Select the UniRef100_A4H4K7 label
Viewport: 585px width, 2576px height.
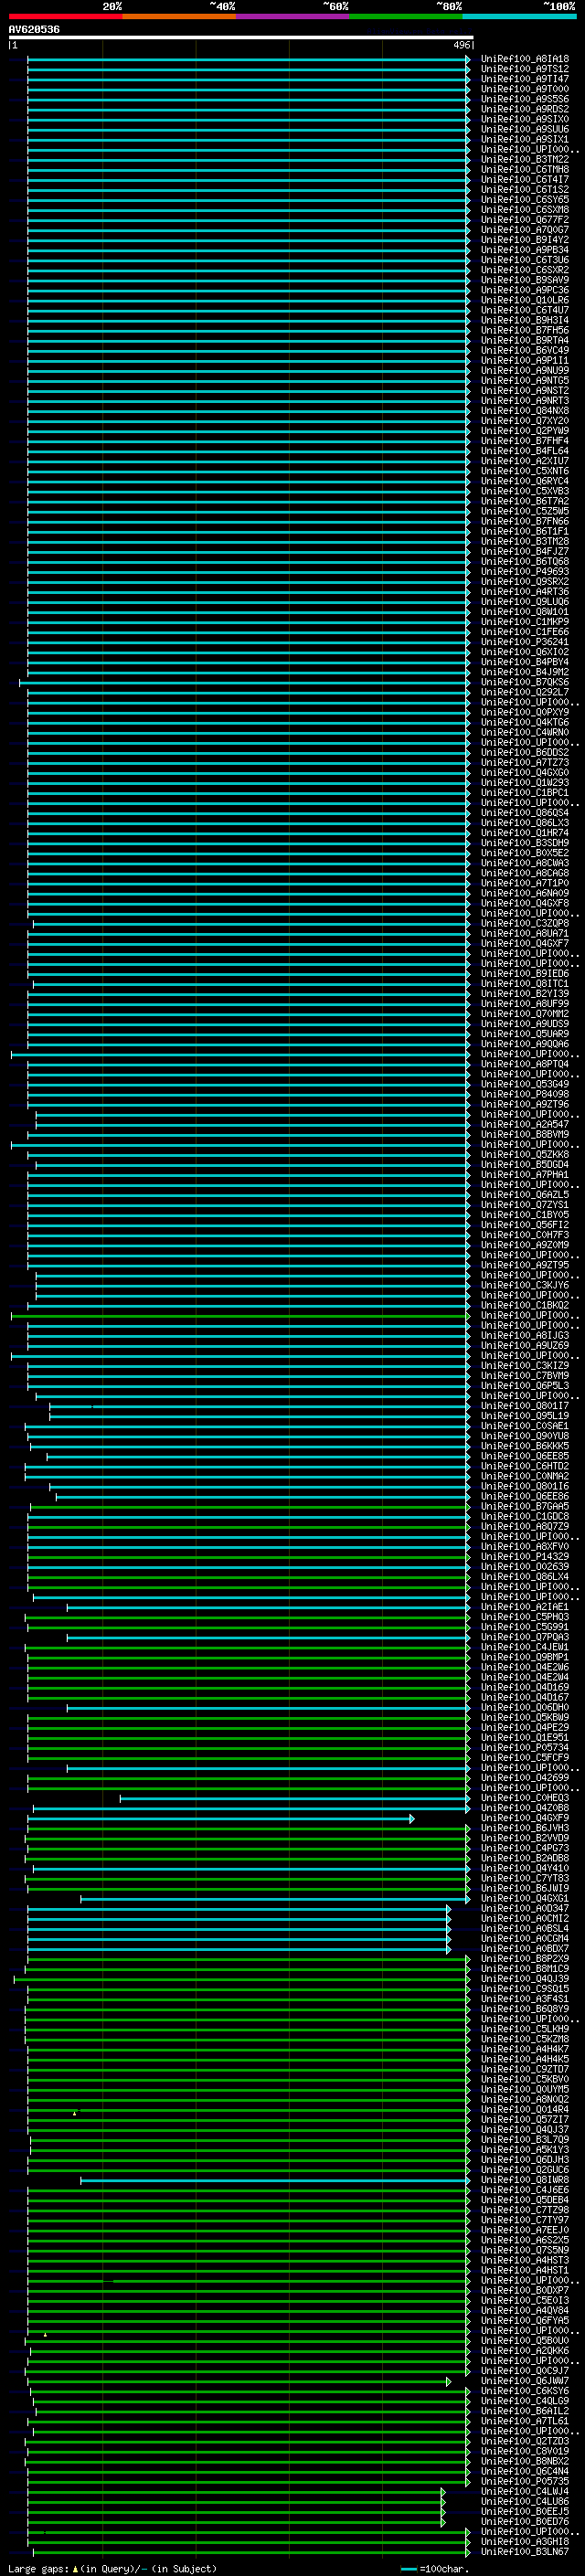[x=525, y=2050]
